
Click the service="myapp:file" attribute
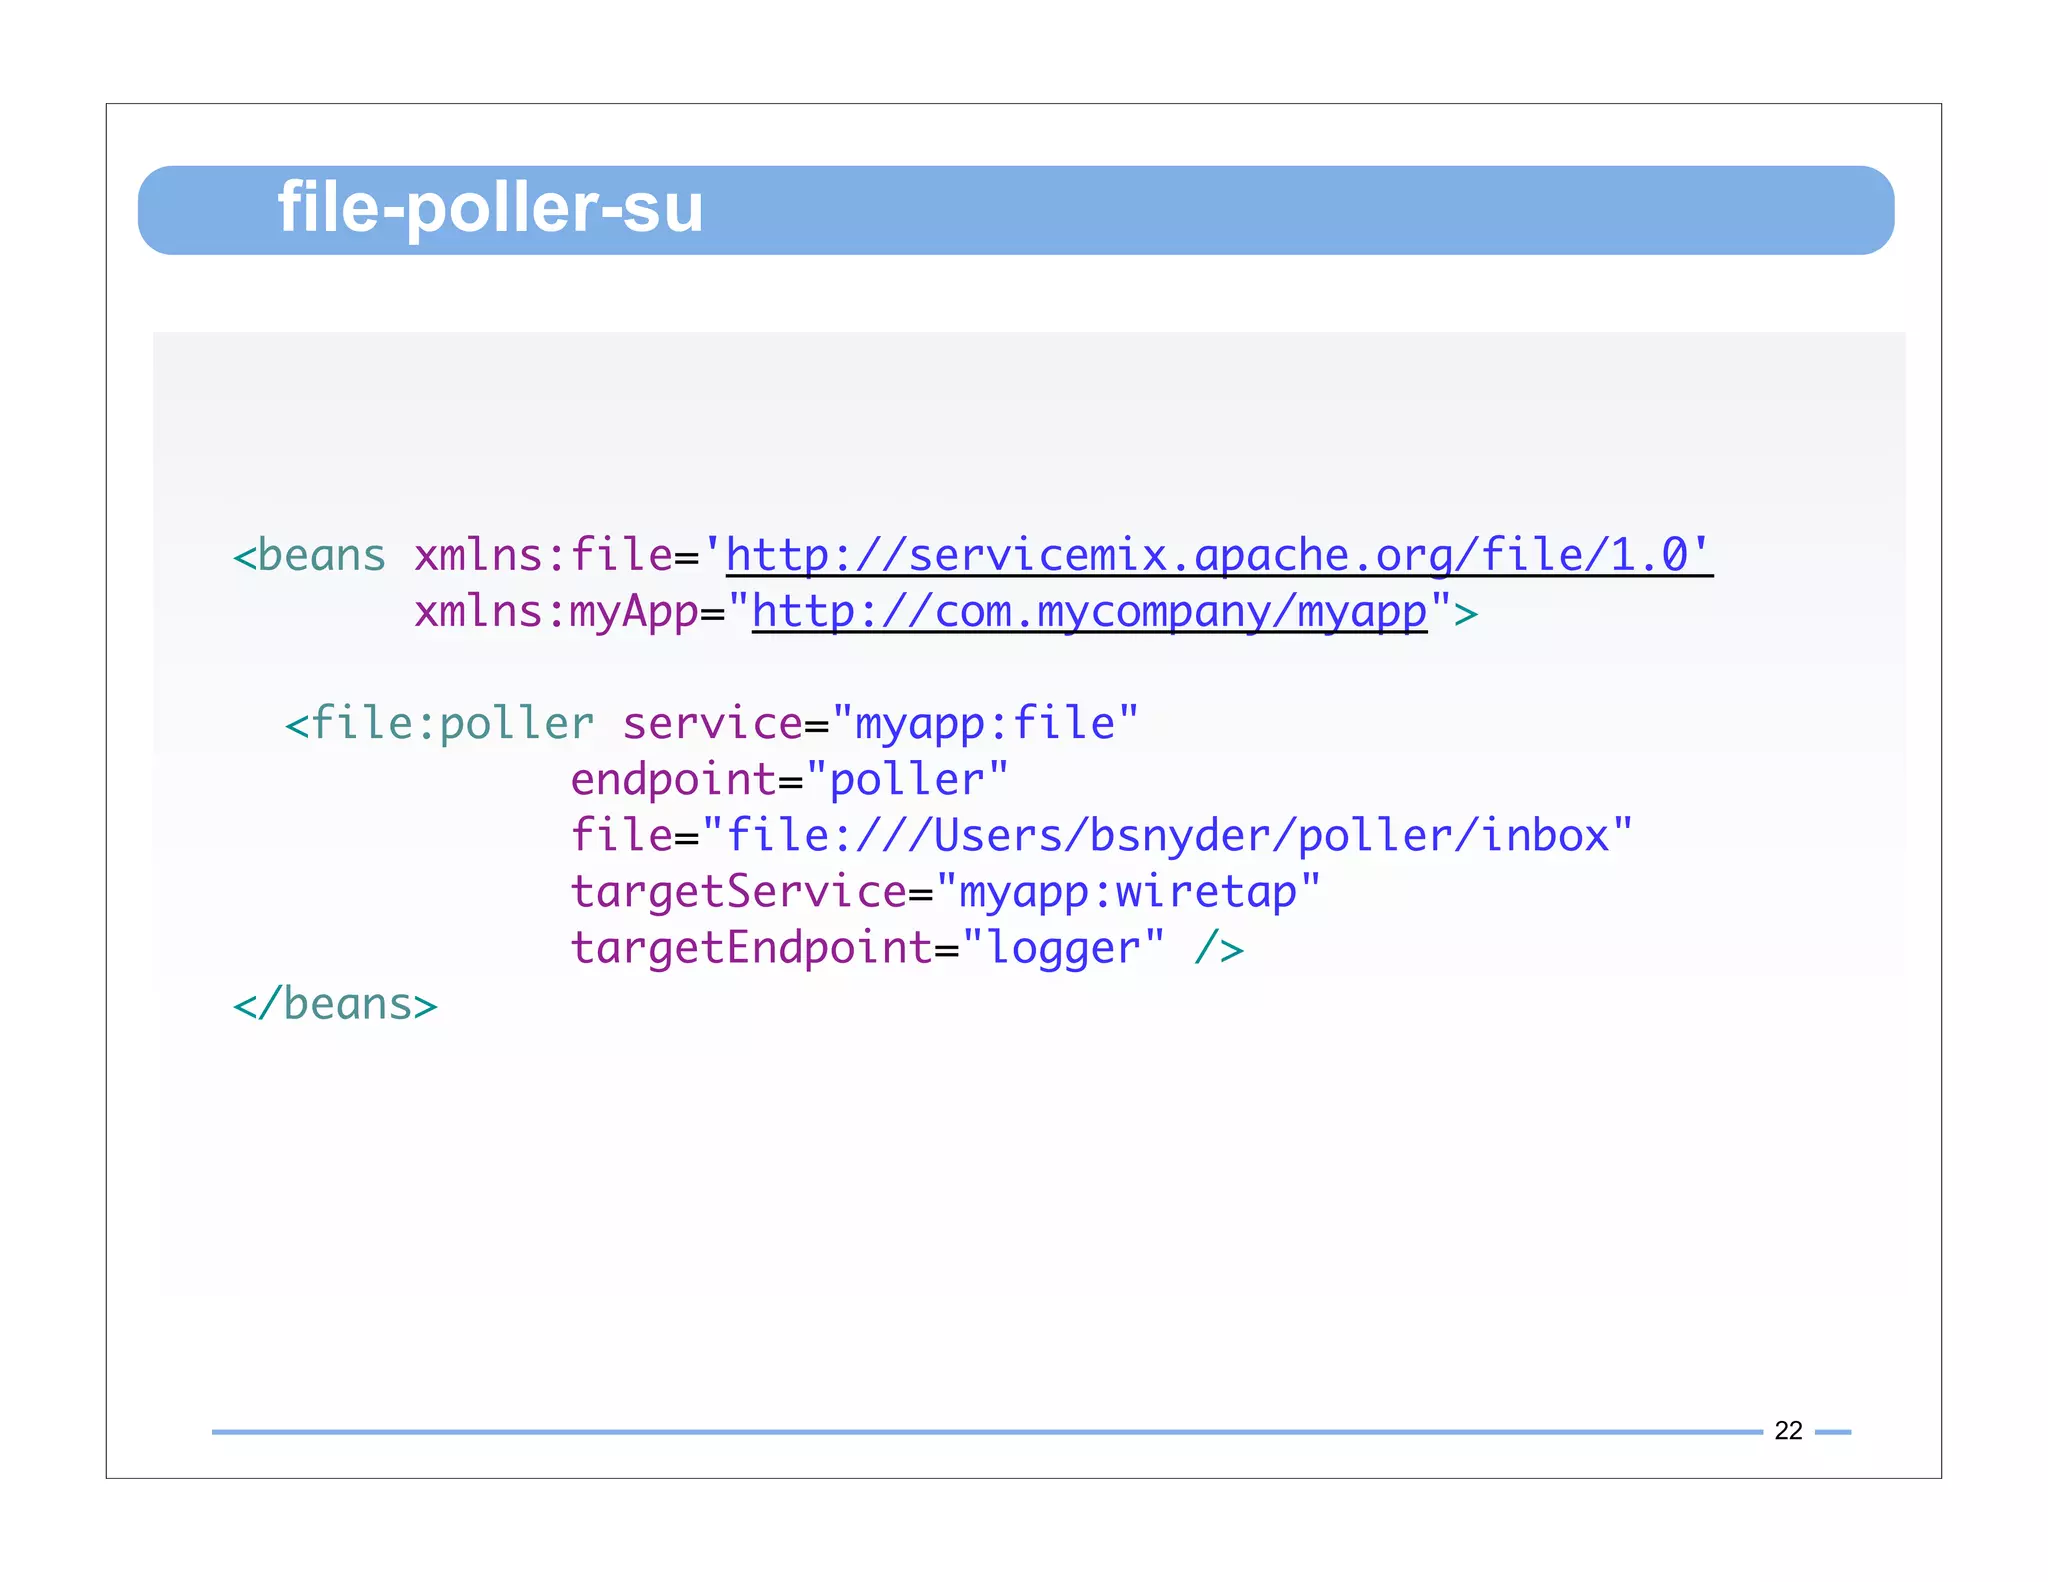(881, 723)
